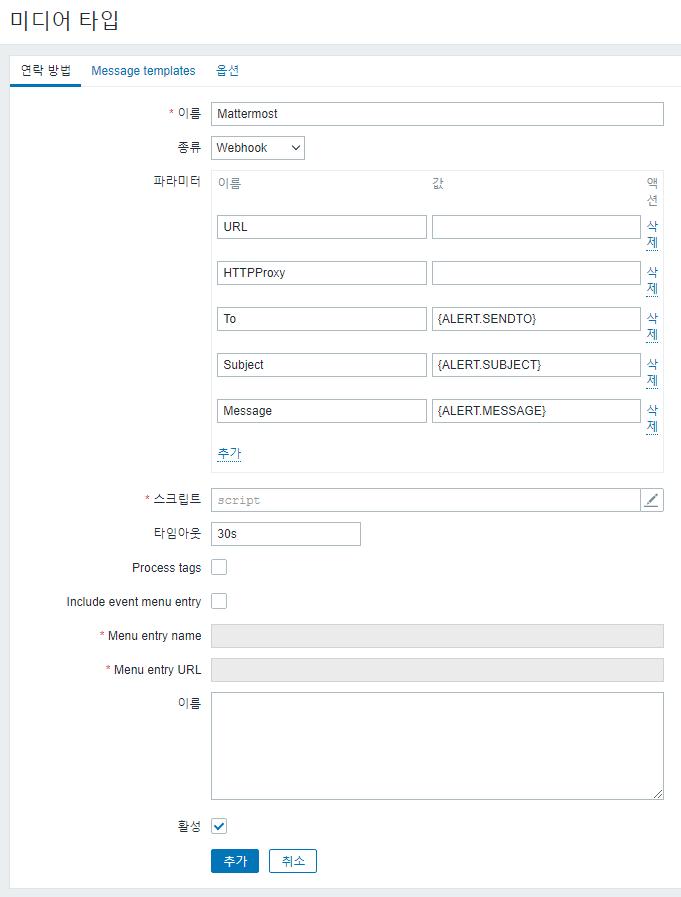Screen dimensions: 681x897
Task: Switch to the 연락 방법 tab
Action: 46,70
